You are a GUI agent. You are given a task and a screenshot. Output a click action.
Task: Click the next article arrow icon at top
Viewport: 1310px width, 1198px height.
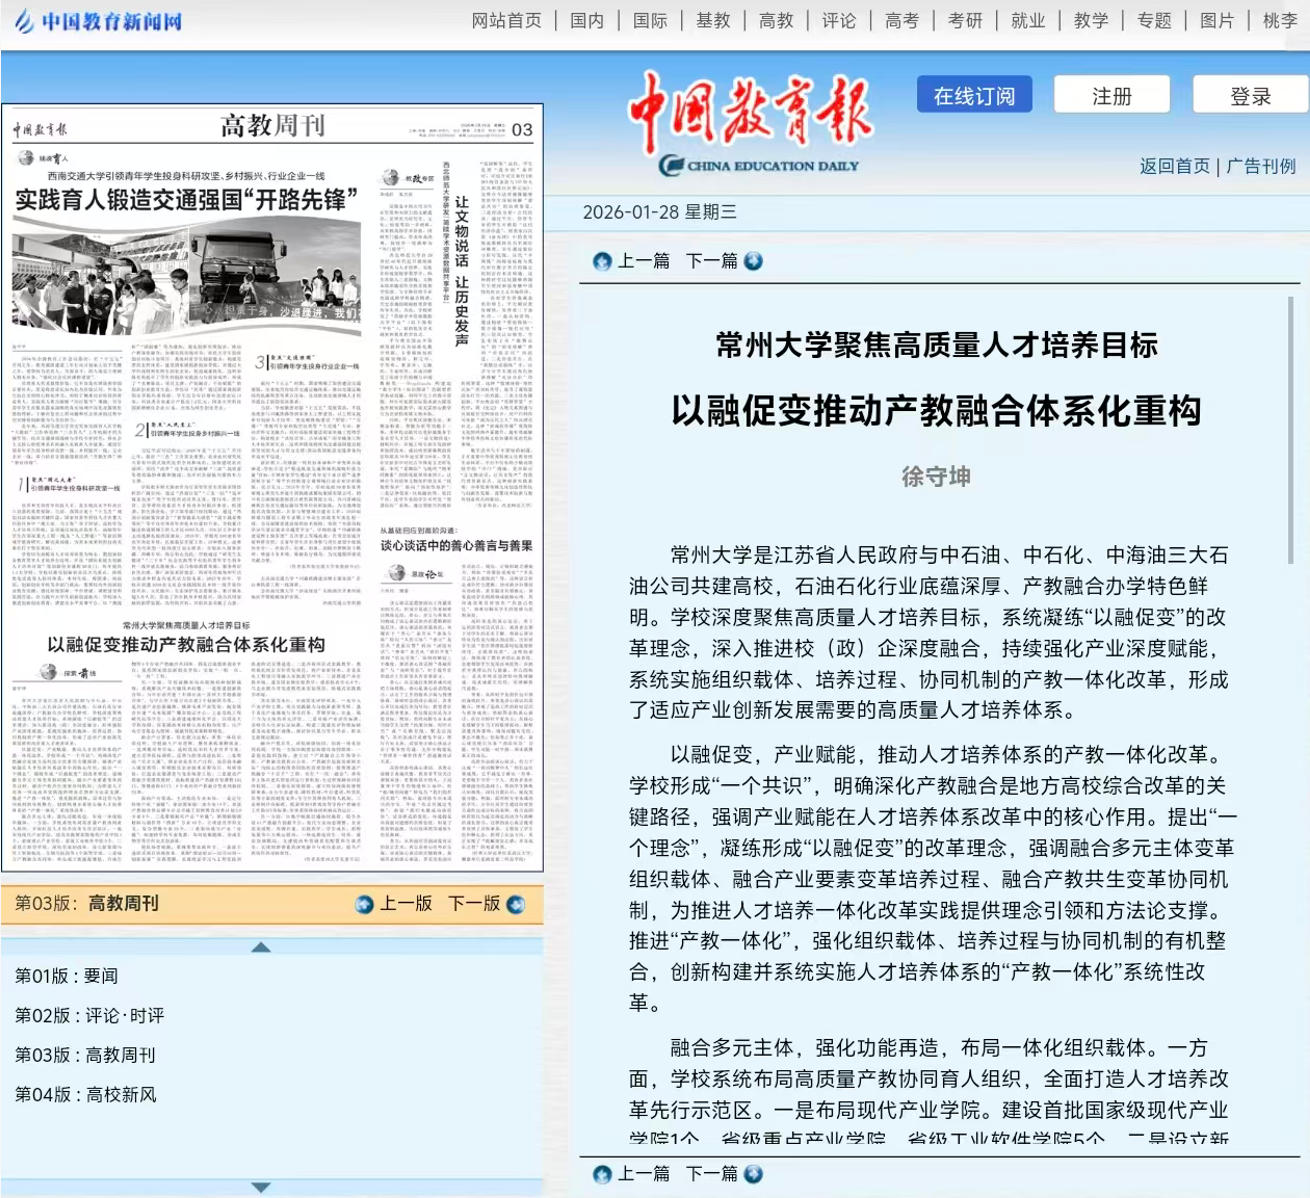(x=754, y=261)
